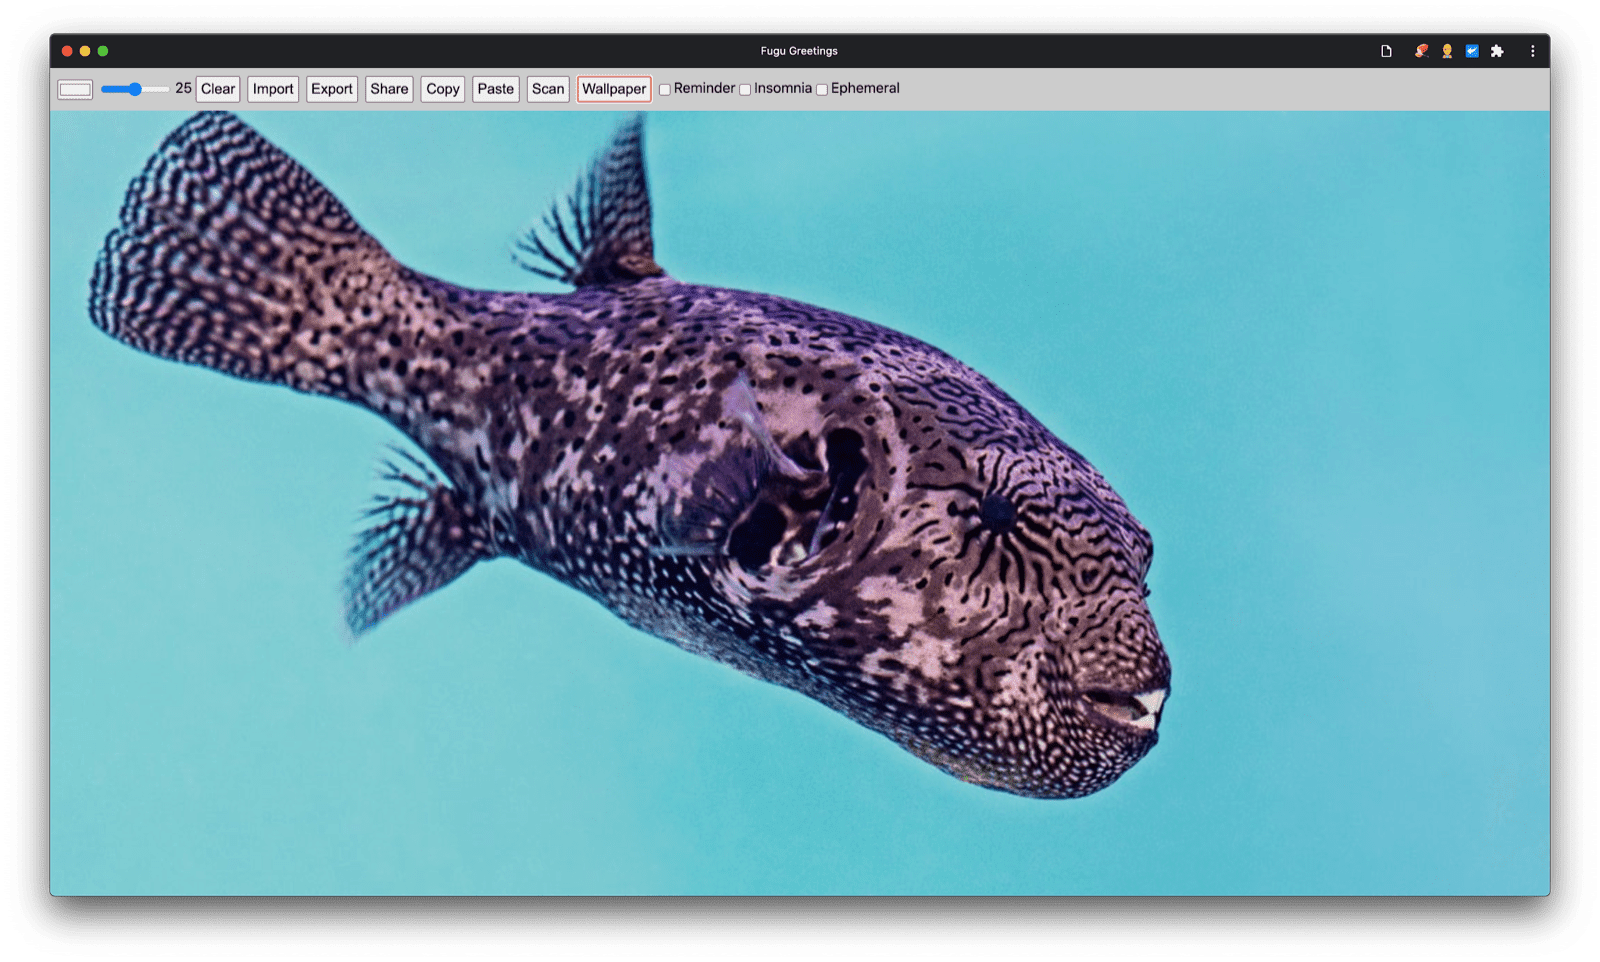Click Export in the toolbar
The image size is (1600, 962).
point(332,89)
